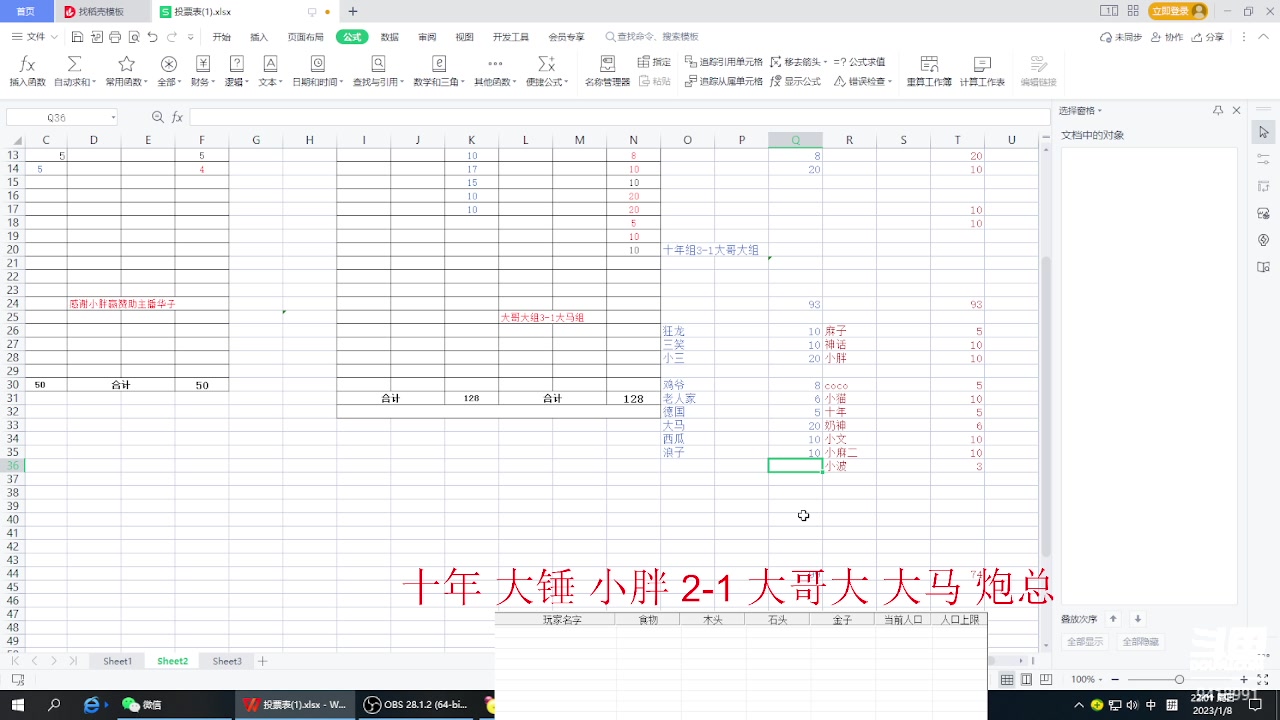Image resolution: width=1280 pixels, height=720 pixels.
Task: Open the zoom percentage dropdown
Action: (x=1088, y=679)
